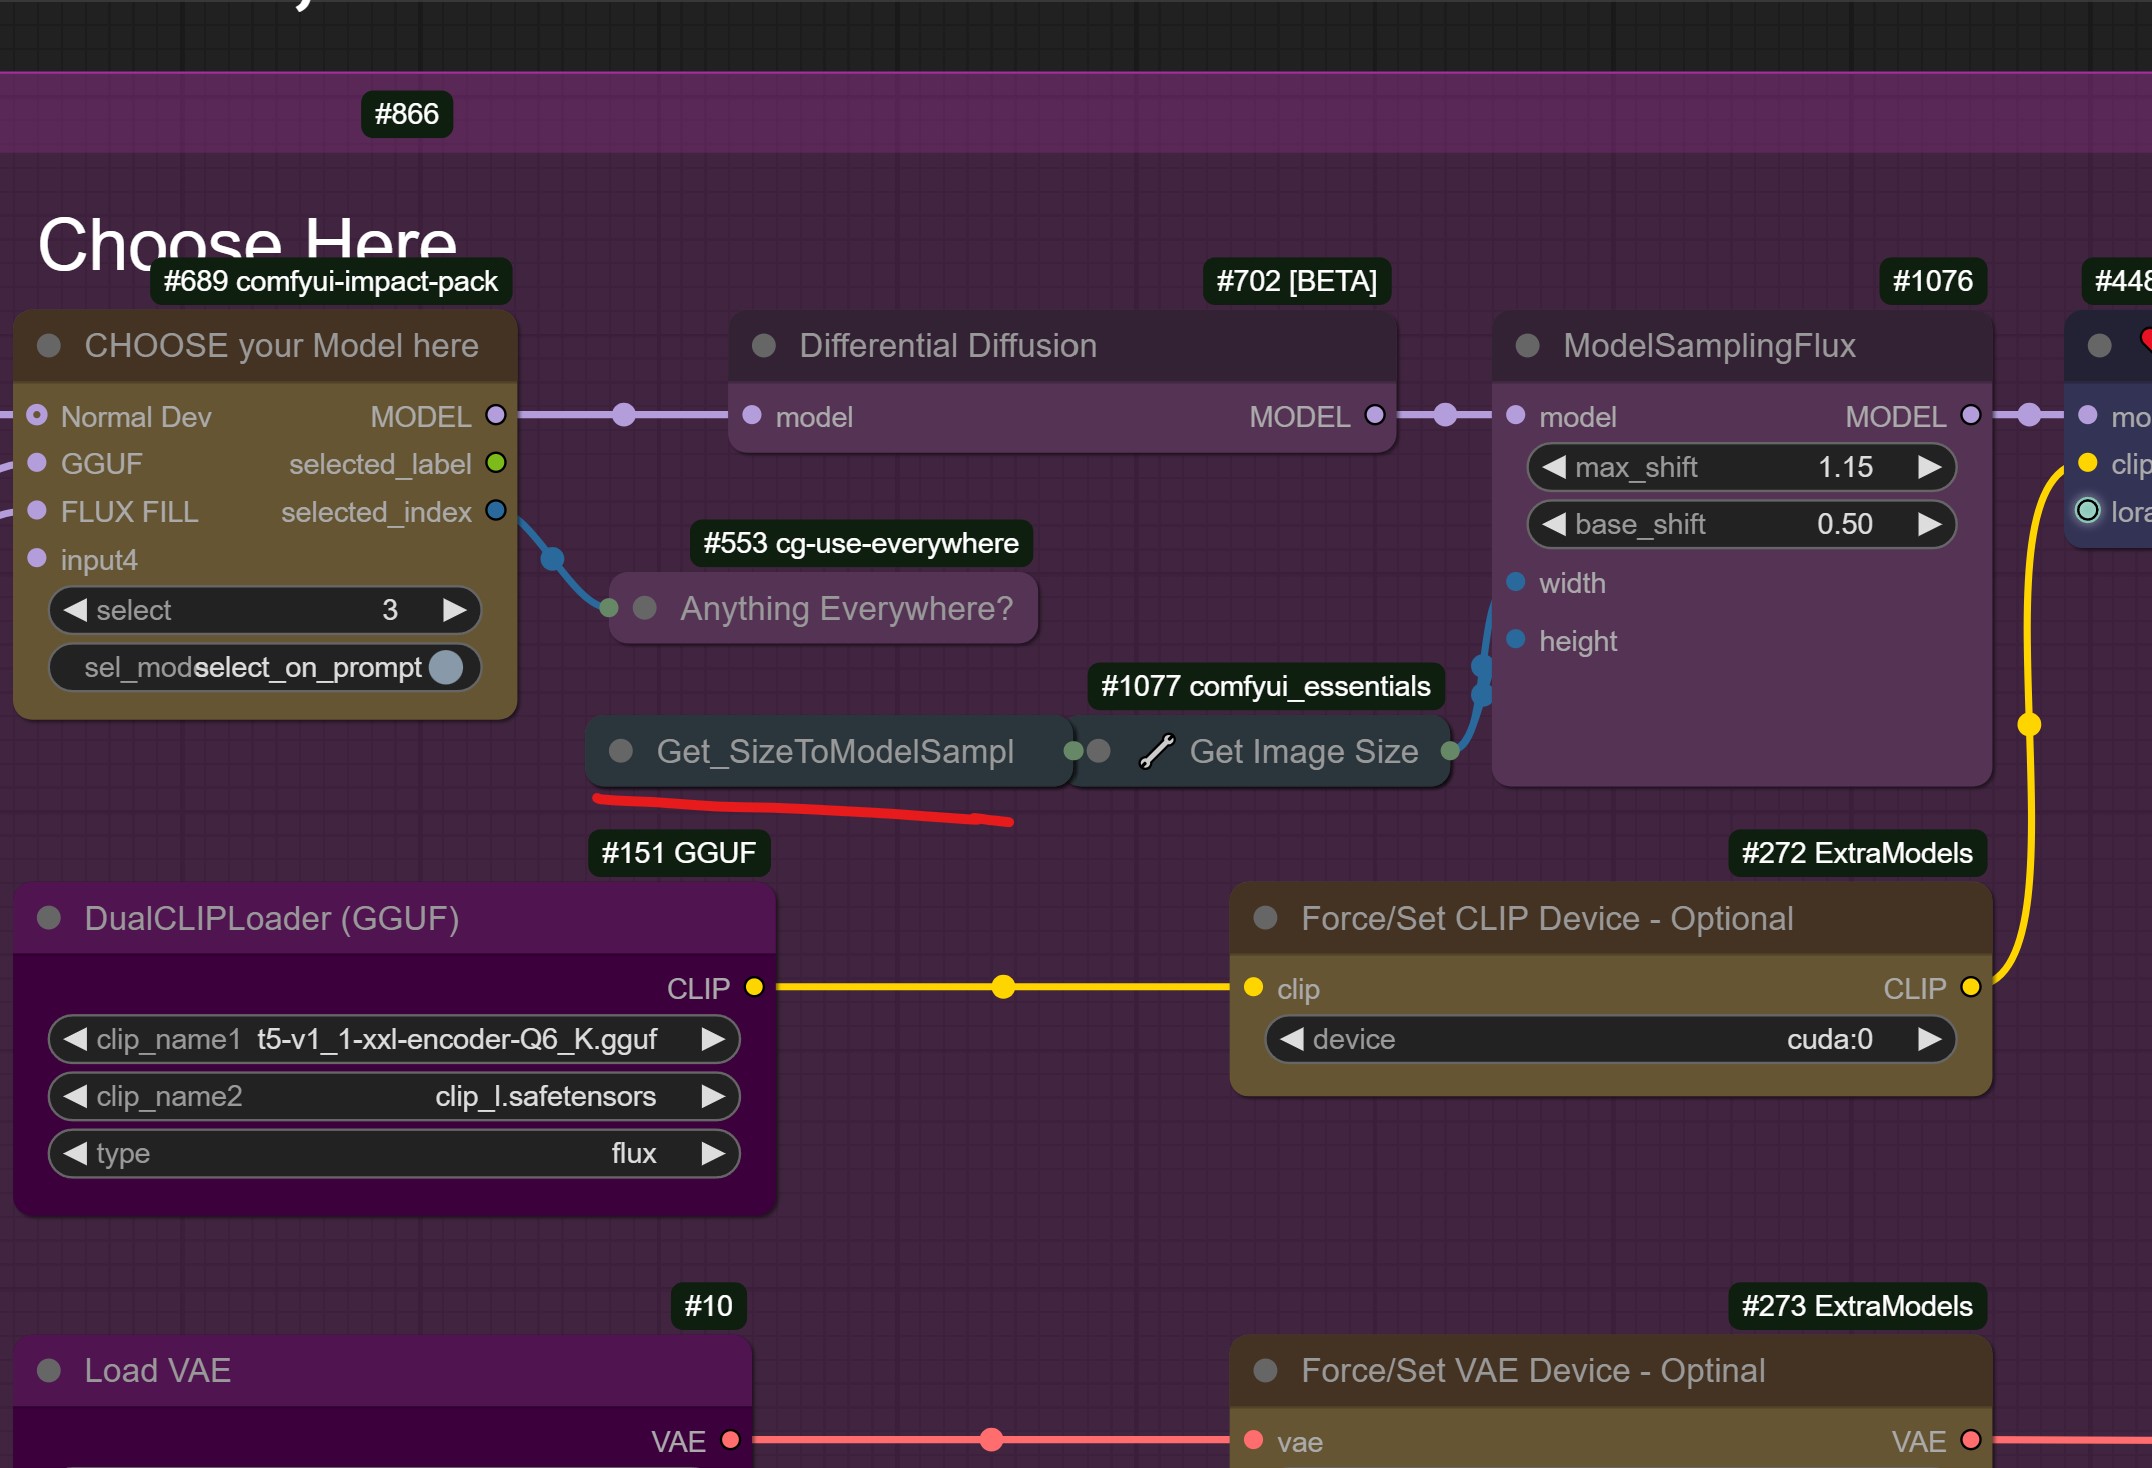Image resolution: width=2152 pixels, height=1468 pixels.
Task: Click the #689 comfyui-impact-pack badge
Action: click(330, 282)
